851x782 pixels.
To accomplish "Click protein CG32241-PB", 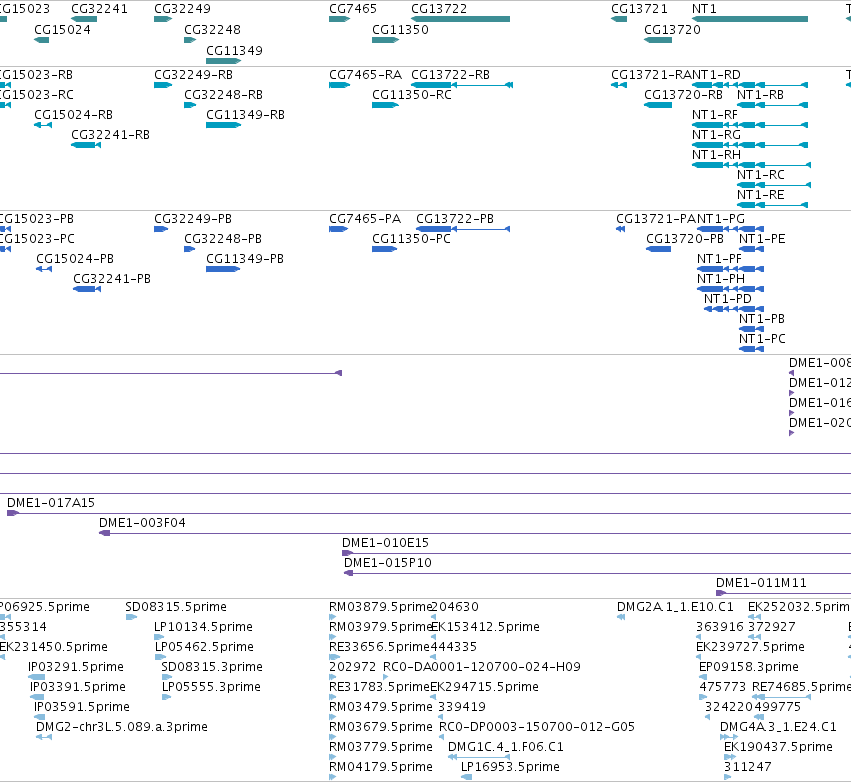I will tap(87, 290).
